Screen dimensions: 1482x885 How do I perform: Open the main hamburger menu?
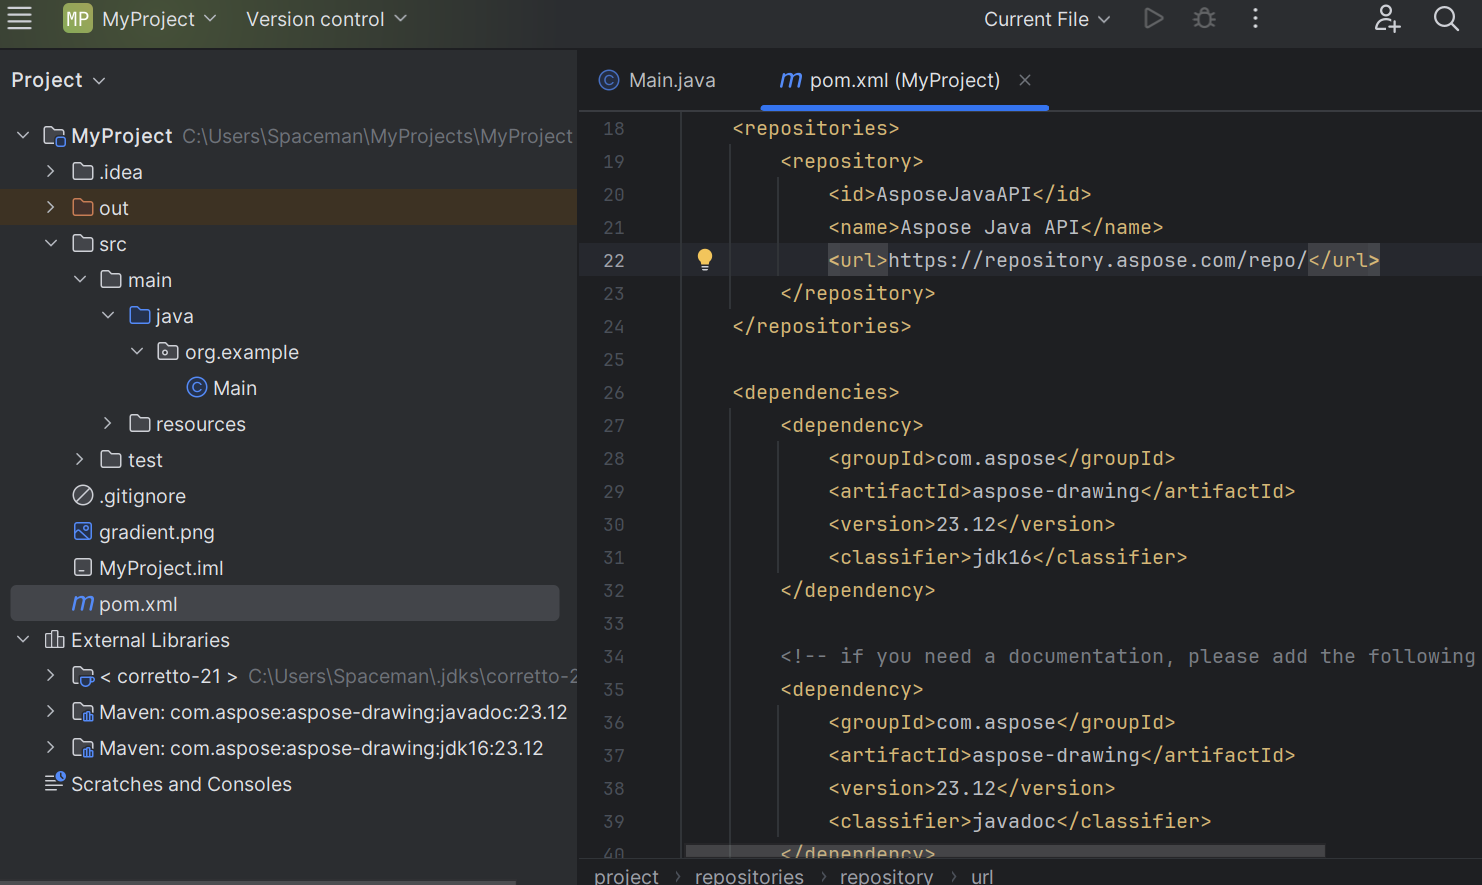pos(20,18)
